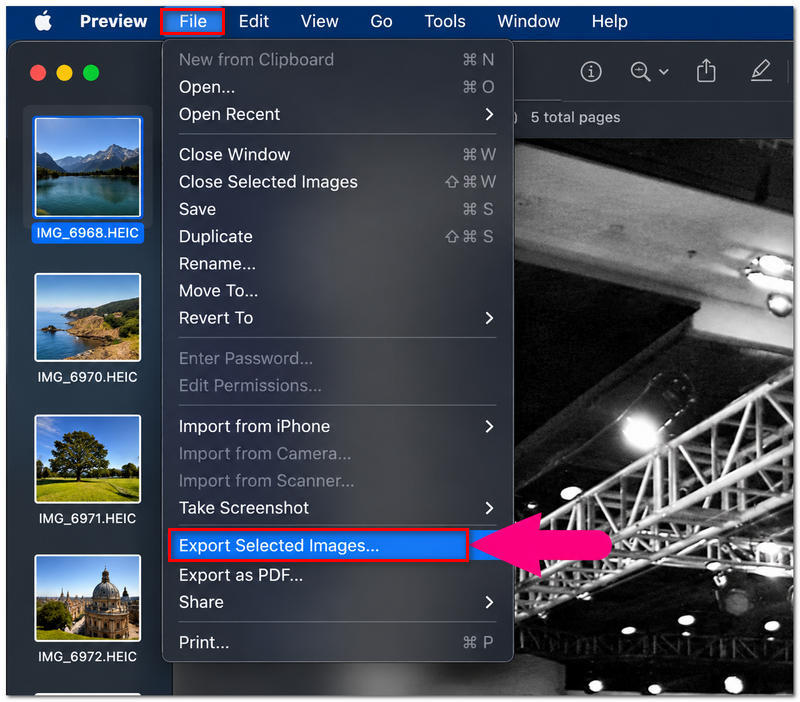Open the Help menu

pyautogui.click(x=610, y=21)
